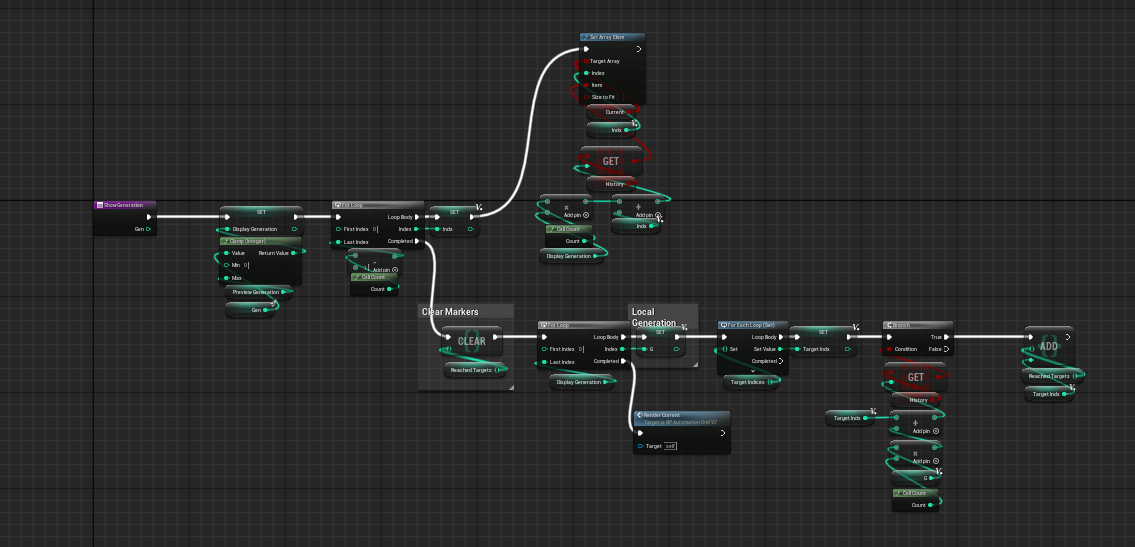This screenshot has height=547, width=1135.
Task: Select the GET node under Branch
Action: [x=916, y=377]
